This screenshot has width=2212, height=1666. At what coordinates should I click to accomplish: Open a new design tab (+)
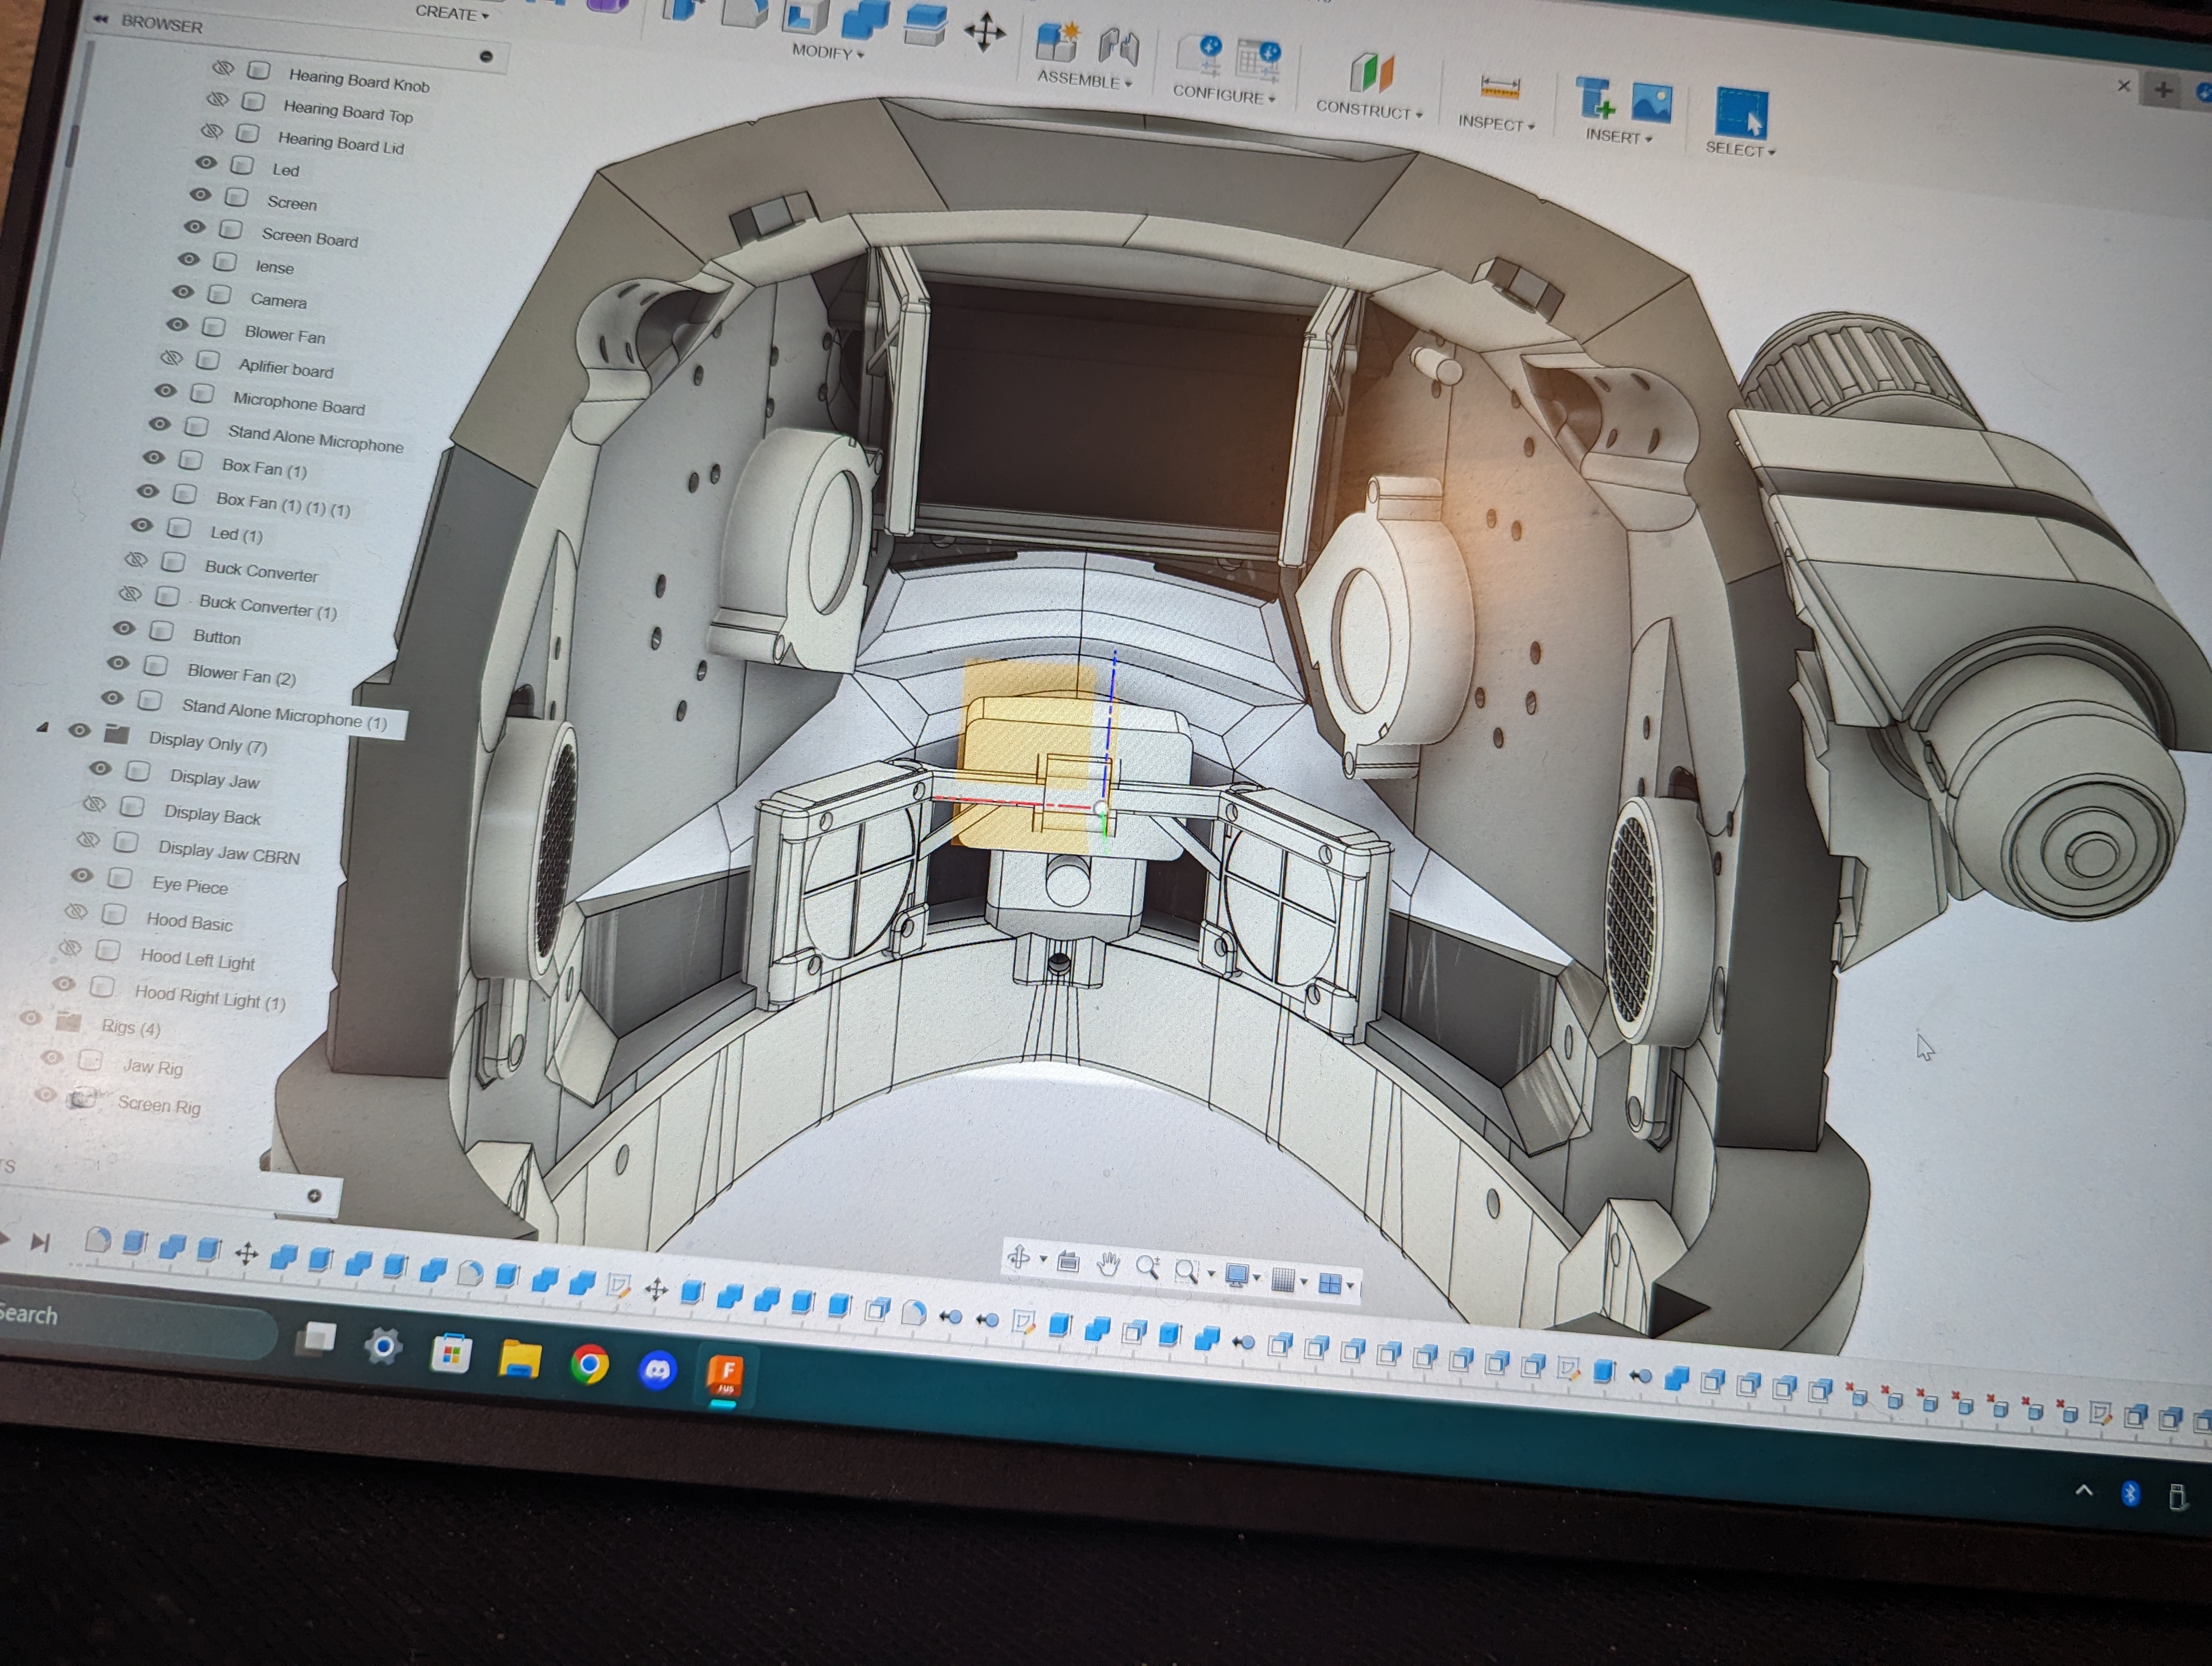tap(2163, 91)
